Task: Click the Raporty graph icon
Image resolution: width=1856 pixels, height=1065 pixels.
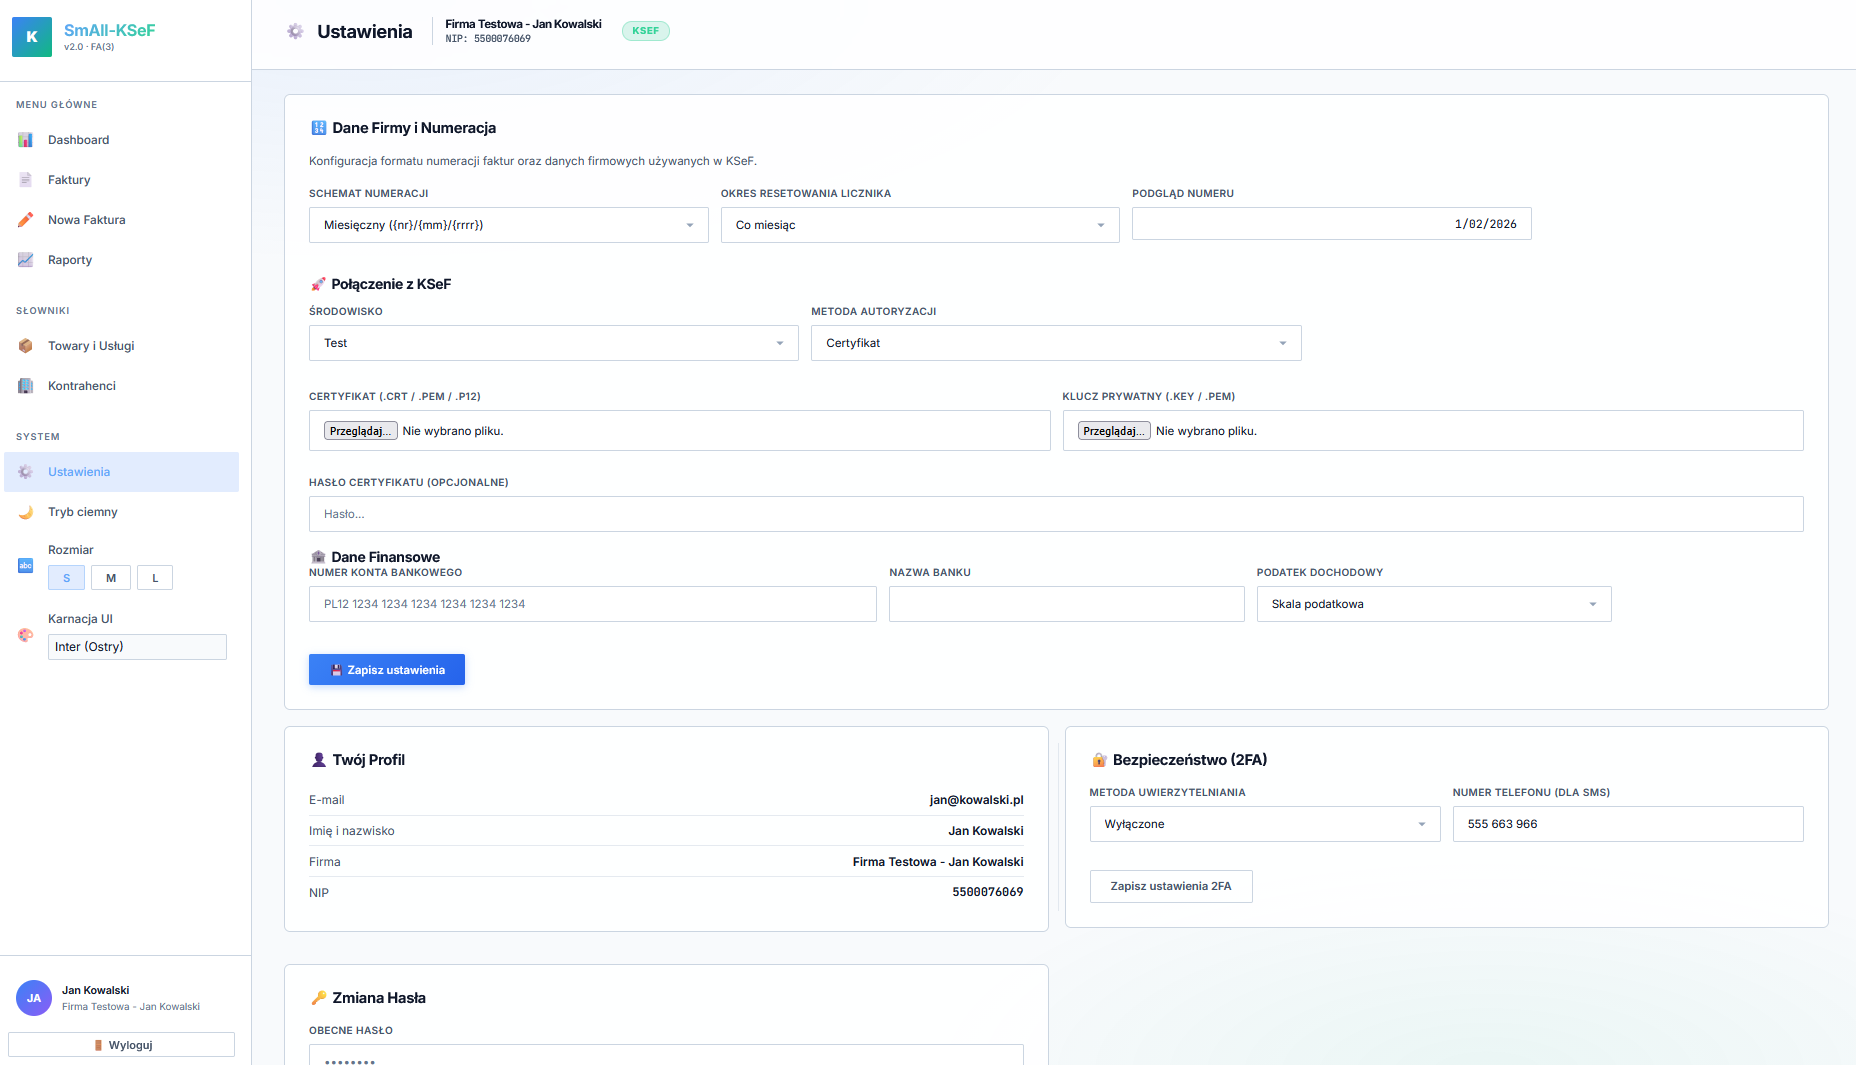Action: [26, 260]
